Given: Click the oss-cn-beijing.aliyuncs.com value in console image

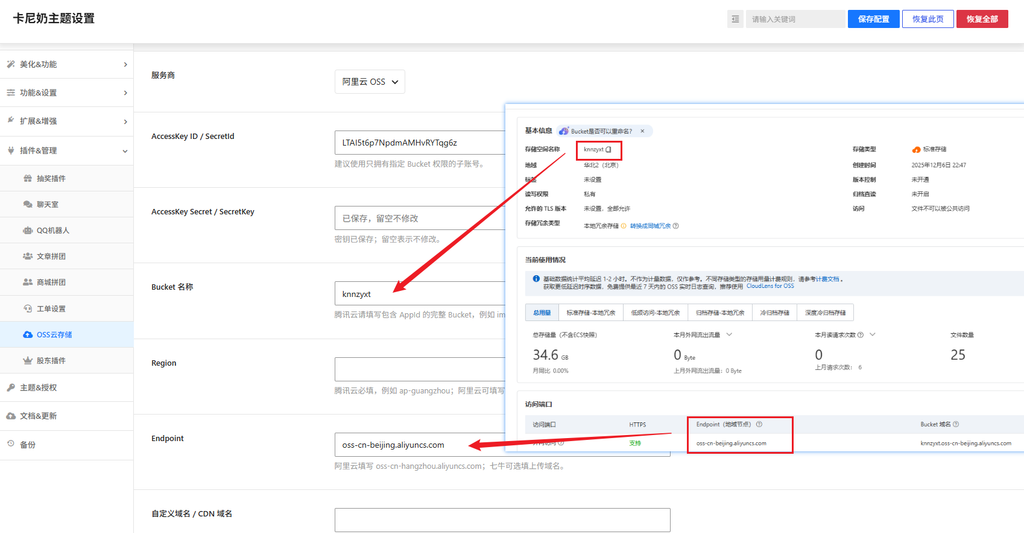Looking at the screenshot, I should pyautogui.click(x=731, y=444).
